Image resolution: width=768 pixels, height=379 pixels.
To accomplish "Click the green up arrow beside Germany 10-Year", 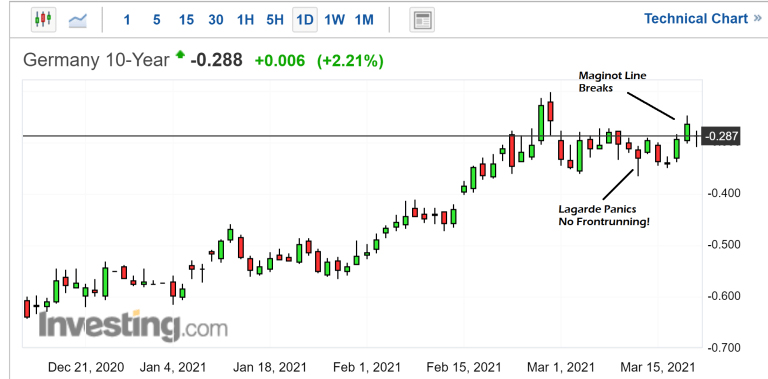I will pyautogui.click(x=181, y=54).
